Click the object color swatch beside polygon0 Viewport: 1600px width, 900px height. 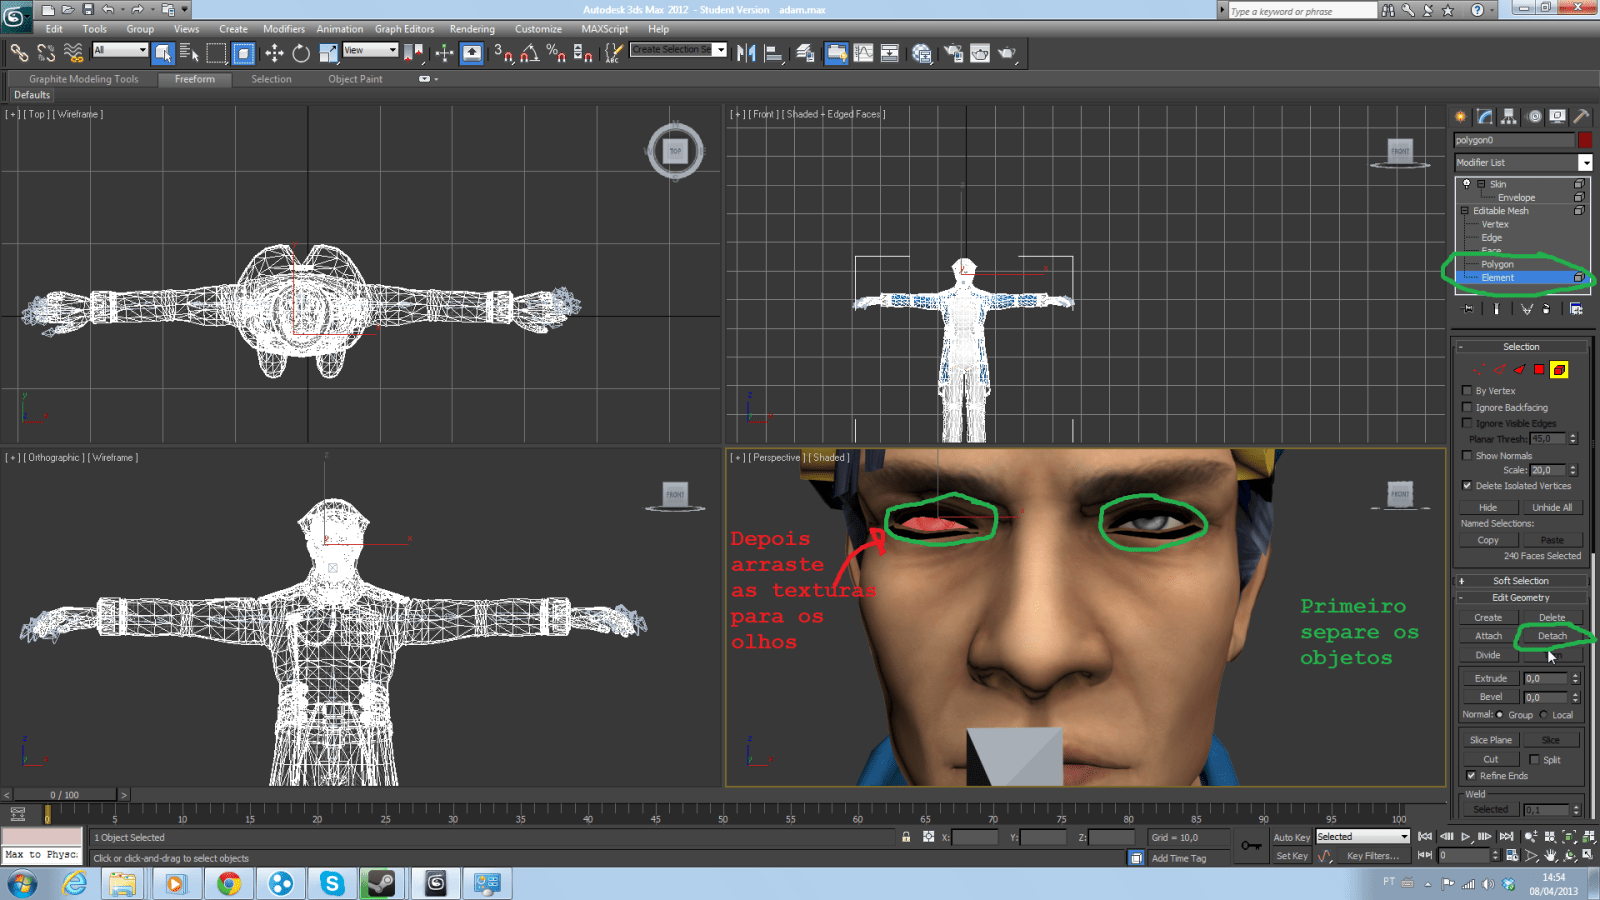(1585, 140)
